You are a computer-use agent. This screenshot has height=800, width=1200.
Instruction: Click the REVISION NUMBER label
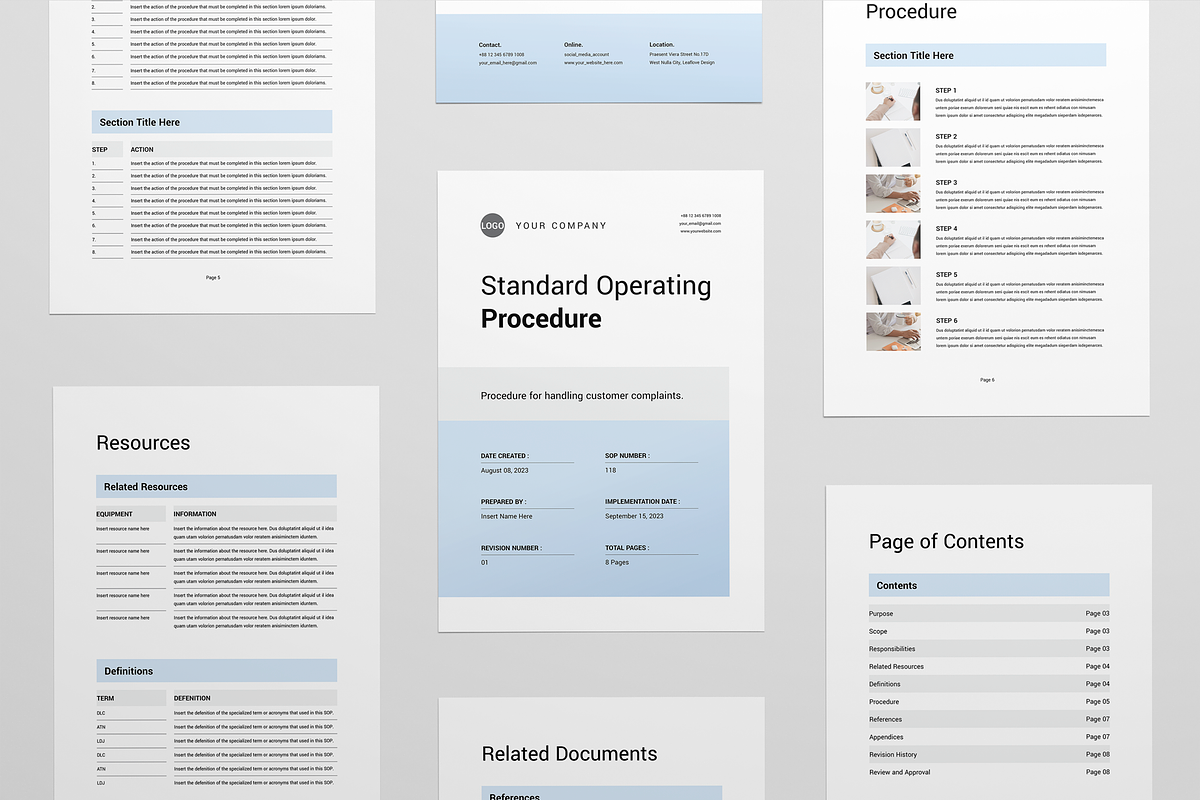[512, 548]
